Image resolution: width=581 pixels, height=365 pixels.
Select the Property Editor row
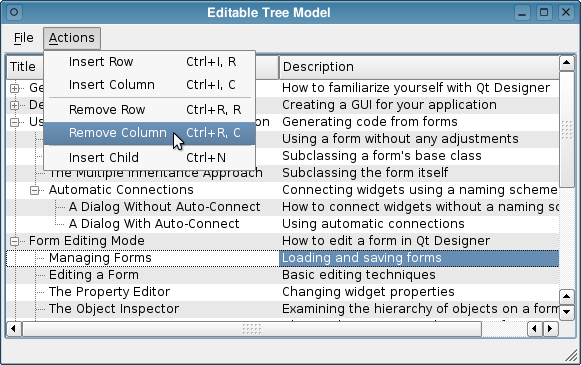click(282, 292)
